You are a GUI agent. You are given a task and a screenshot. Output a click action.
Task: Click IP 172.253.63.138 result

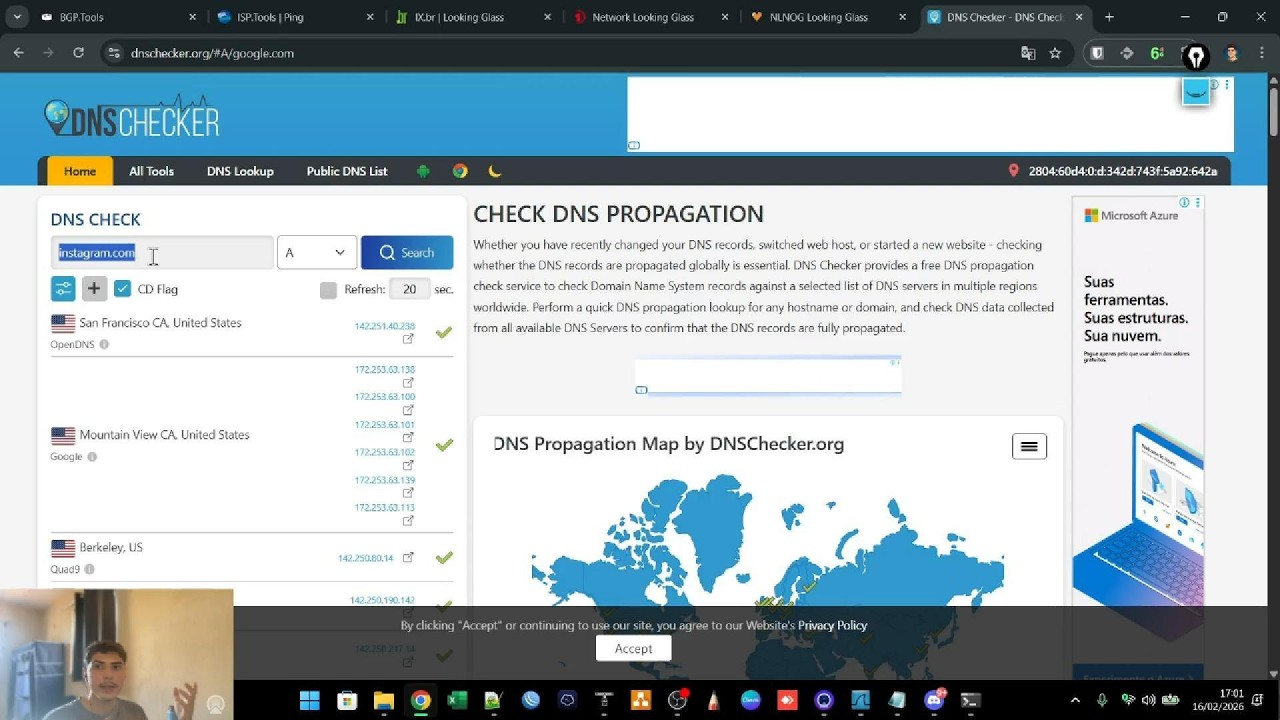(x=384, y=369)
